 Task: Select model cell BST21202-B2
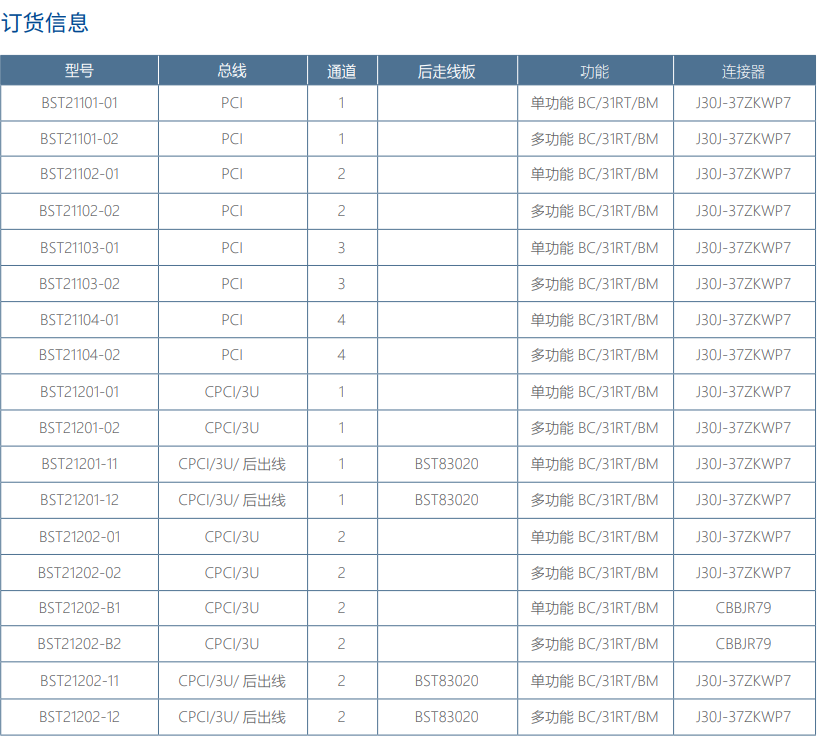click(79, 644)
